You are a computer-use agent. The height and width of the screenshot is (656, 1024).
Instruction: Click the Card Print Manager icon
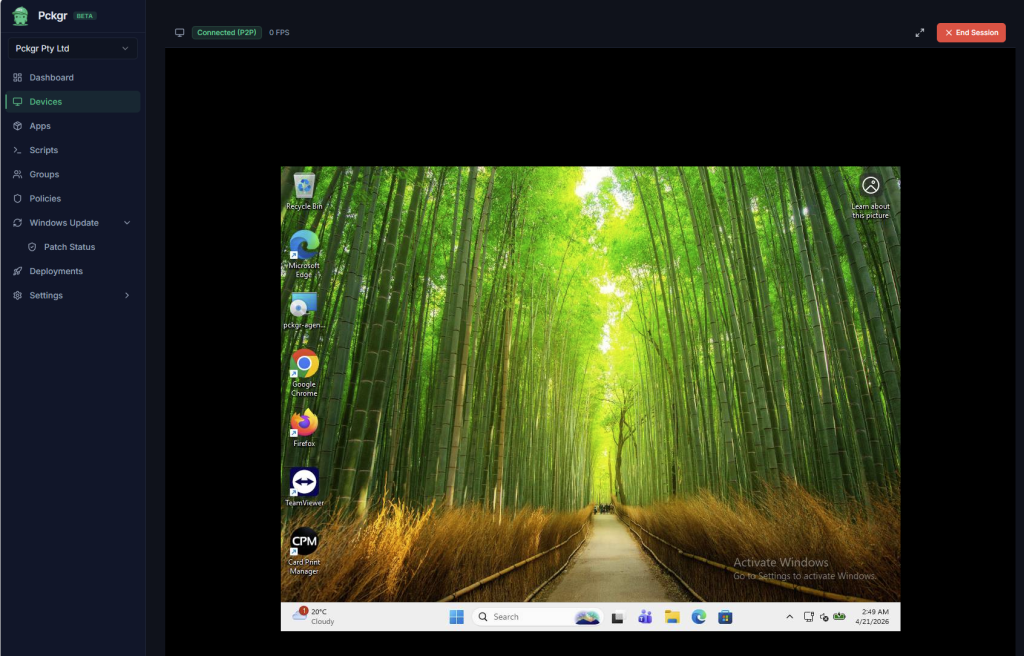pyautogui.click(x=304, y=543)
